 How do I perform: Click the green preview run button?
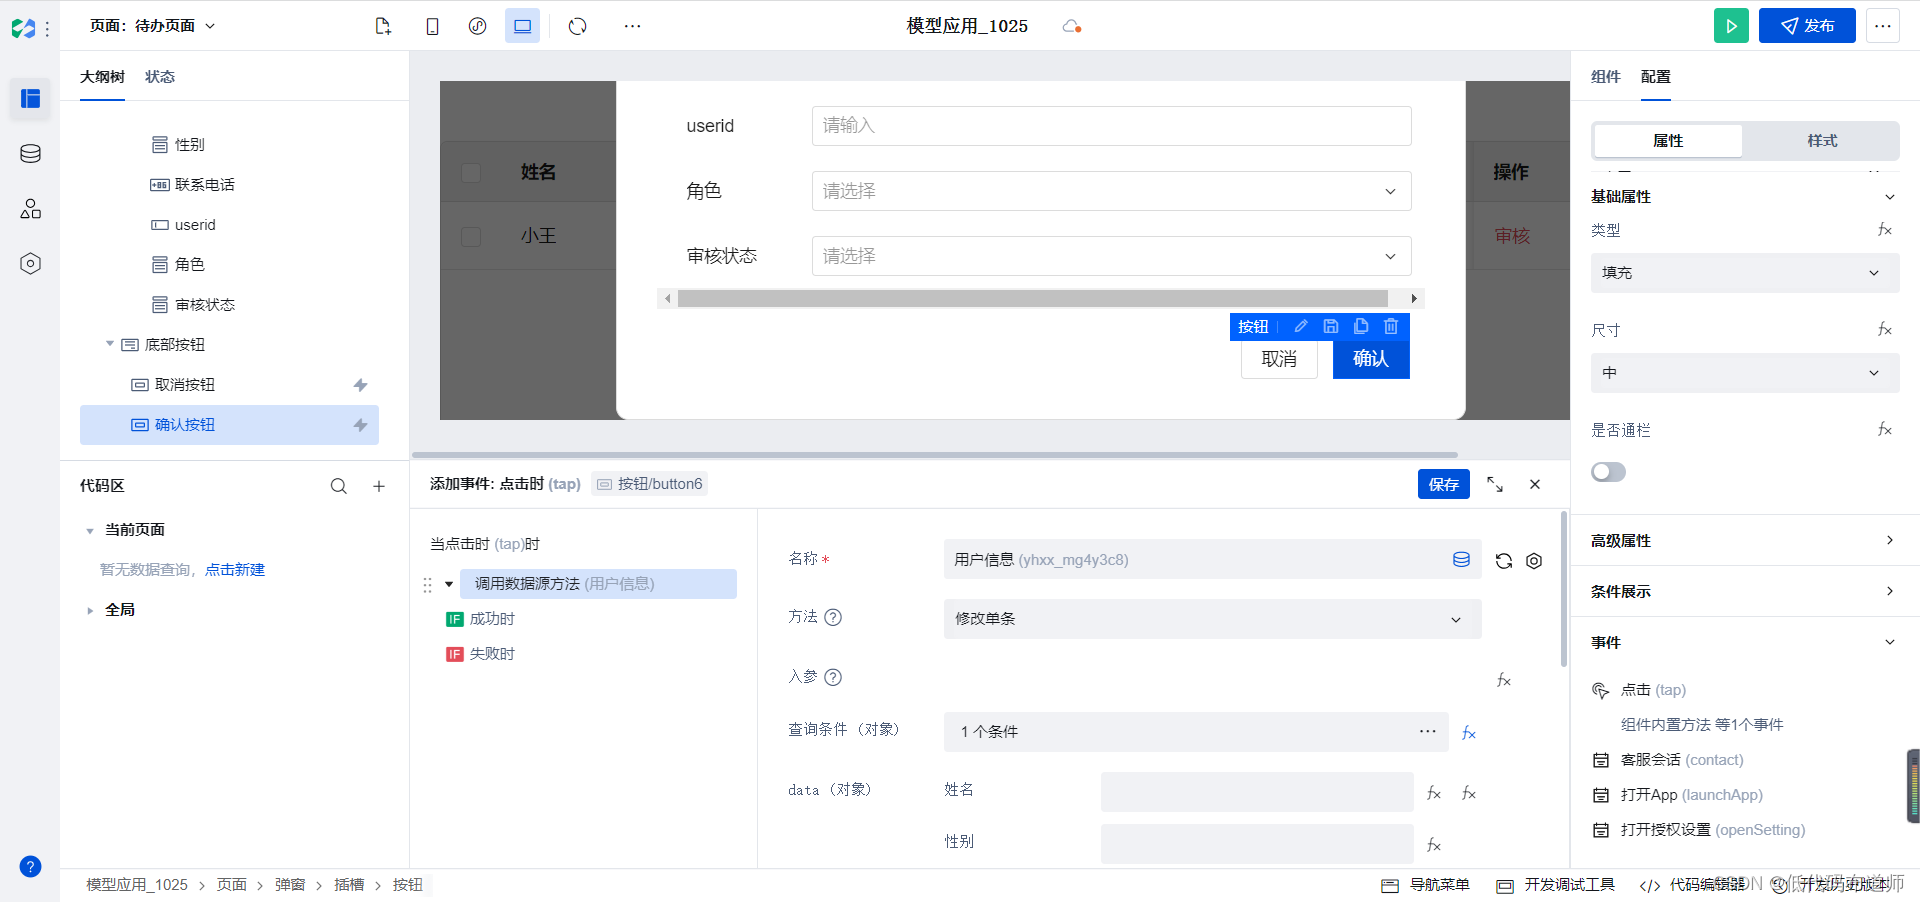pyautogui.click(x=1731, y=26)
